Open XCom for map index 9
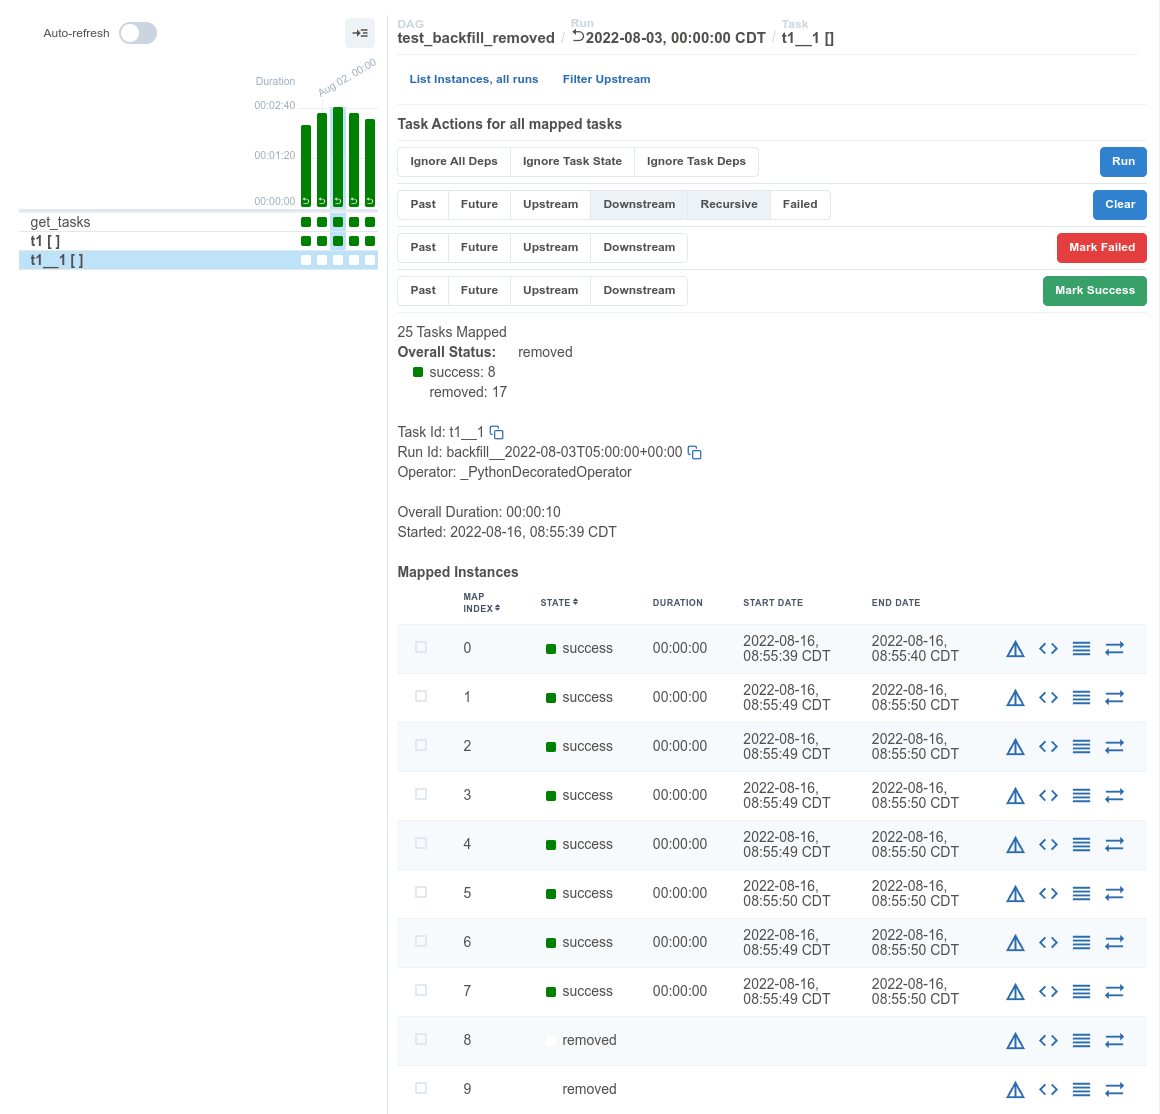This screenshot has width=1160, height=1114. click(x=1115, y=1089)
